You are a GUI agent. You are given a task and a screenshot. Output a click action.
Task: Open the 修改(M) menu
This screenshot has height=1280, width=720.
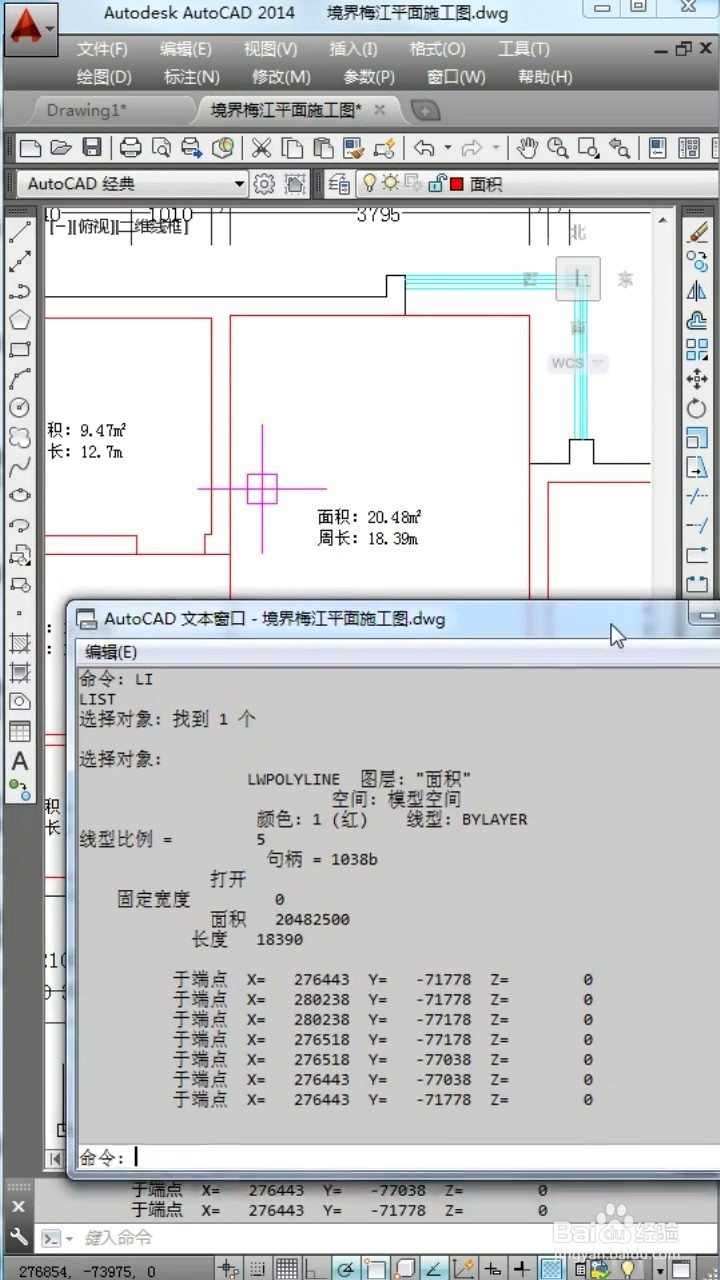(x=281, y=77)
